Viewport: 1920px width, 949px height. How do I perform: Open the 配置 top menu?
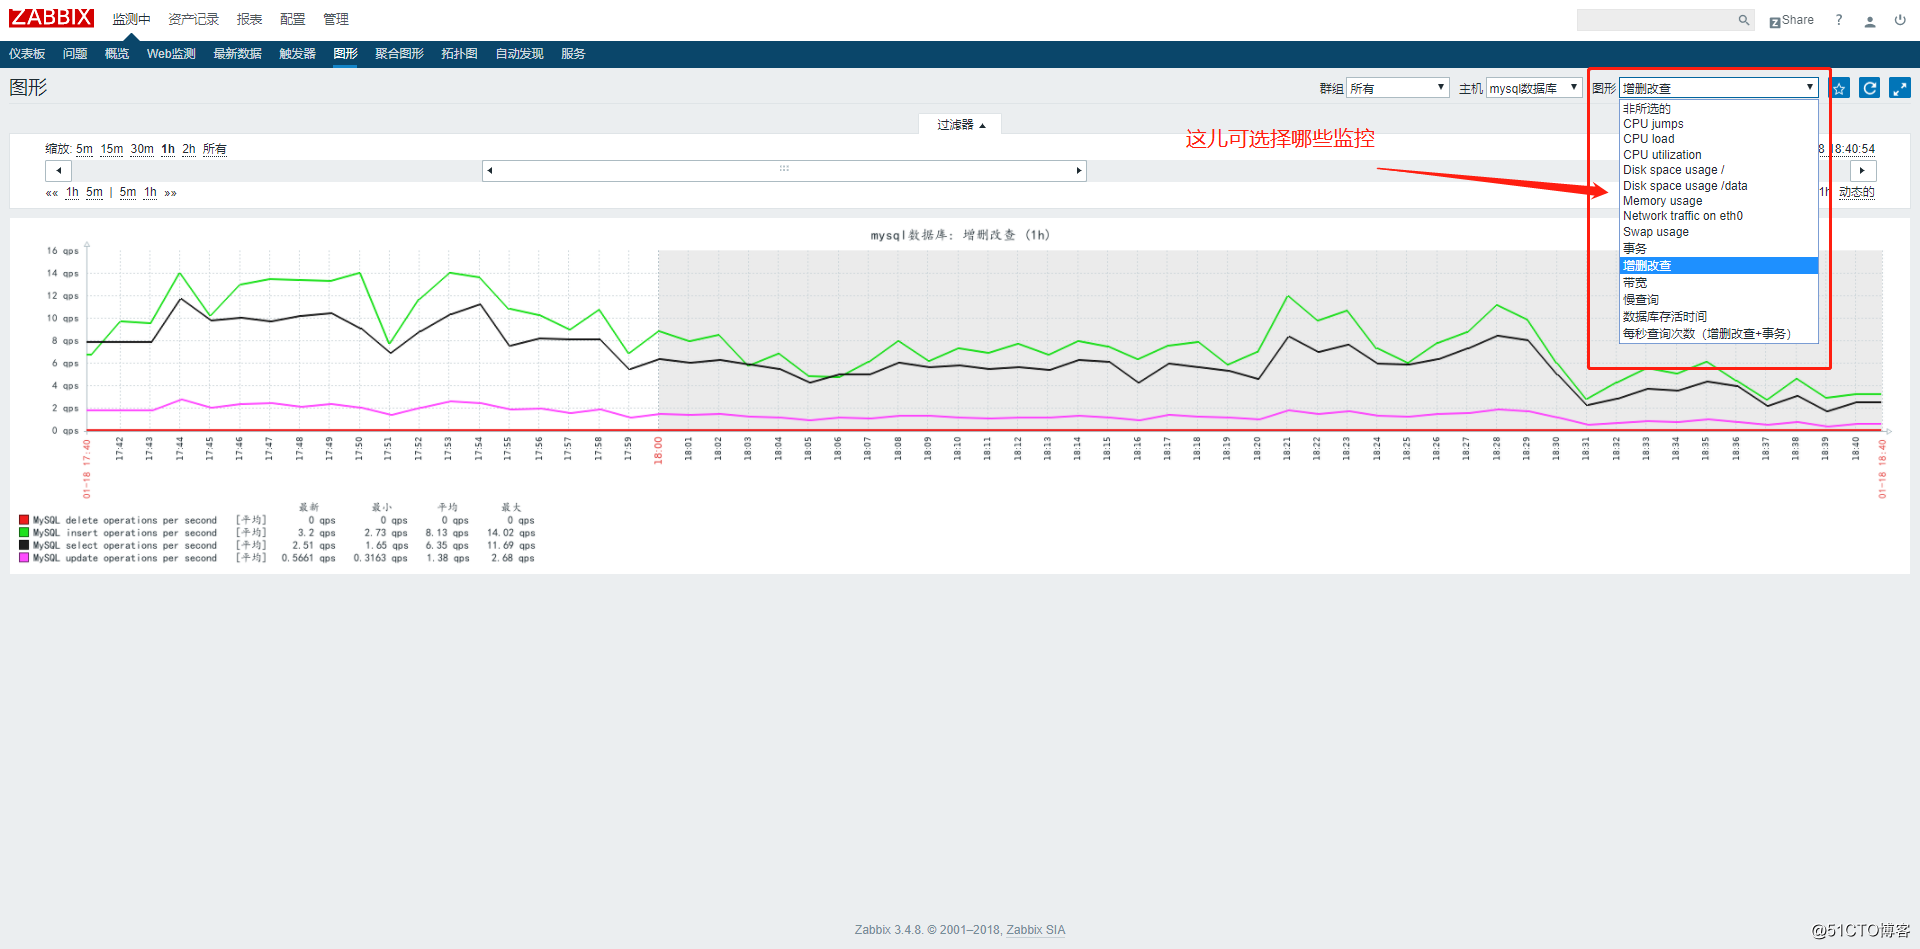pyautogui.click(x=292, y=19)
